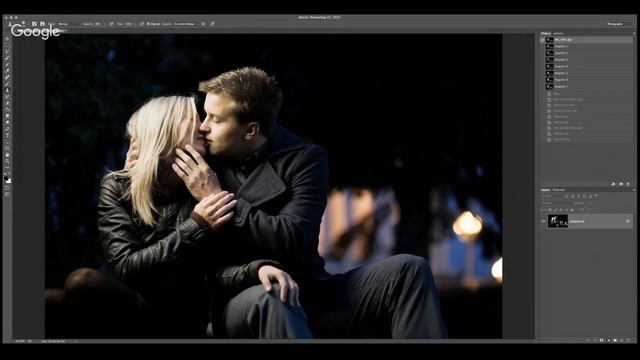Viewport: 640px width, 360px height.
Task: Delete the current history state
Action: 628,184
